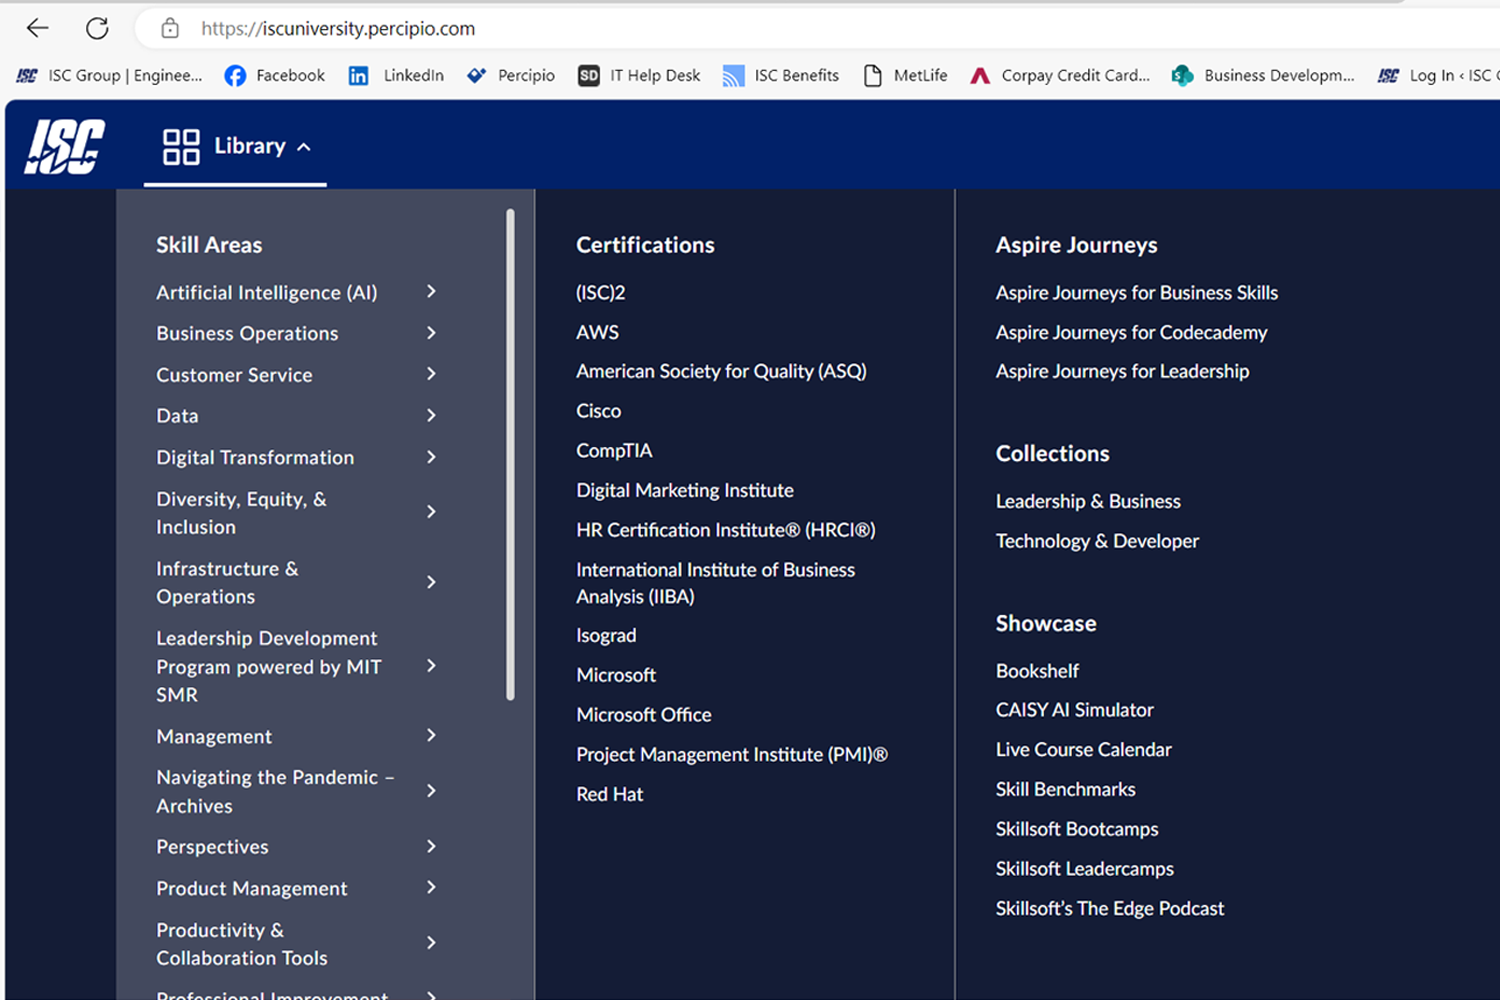Select Digital Transformation skill area
Screen dimensions: 1500x1000
coord(255,457)
